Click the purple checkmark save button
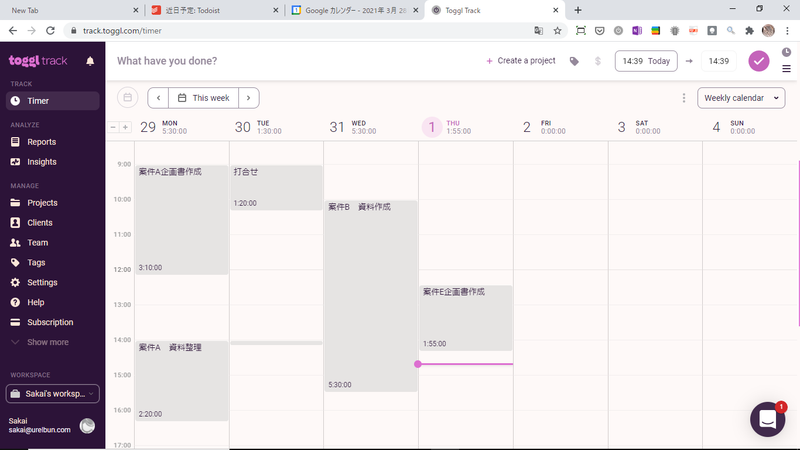Image resolution: width=800 pixels, height=450 pixels. pos(759,61)
